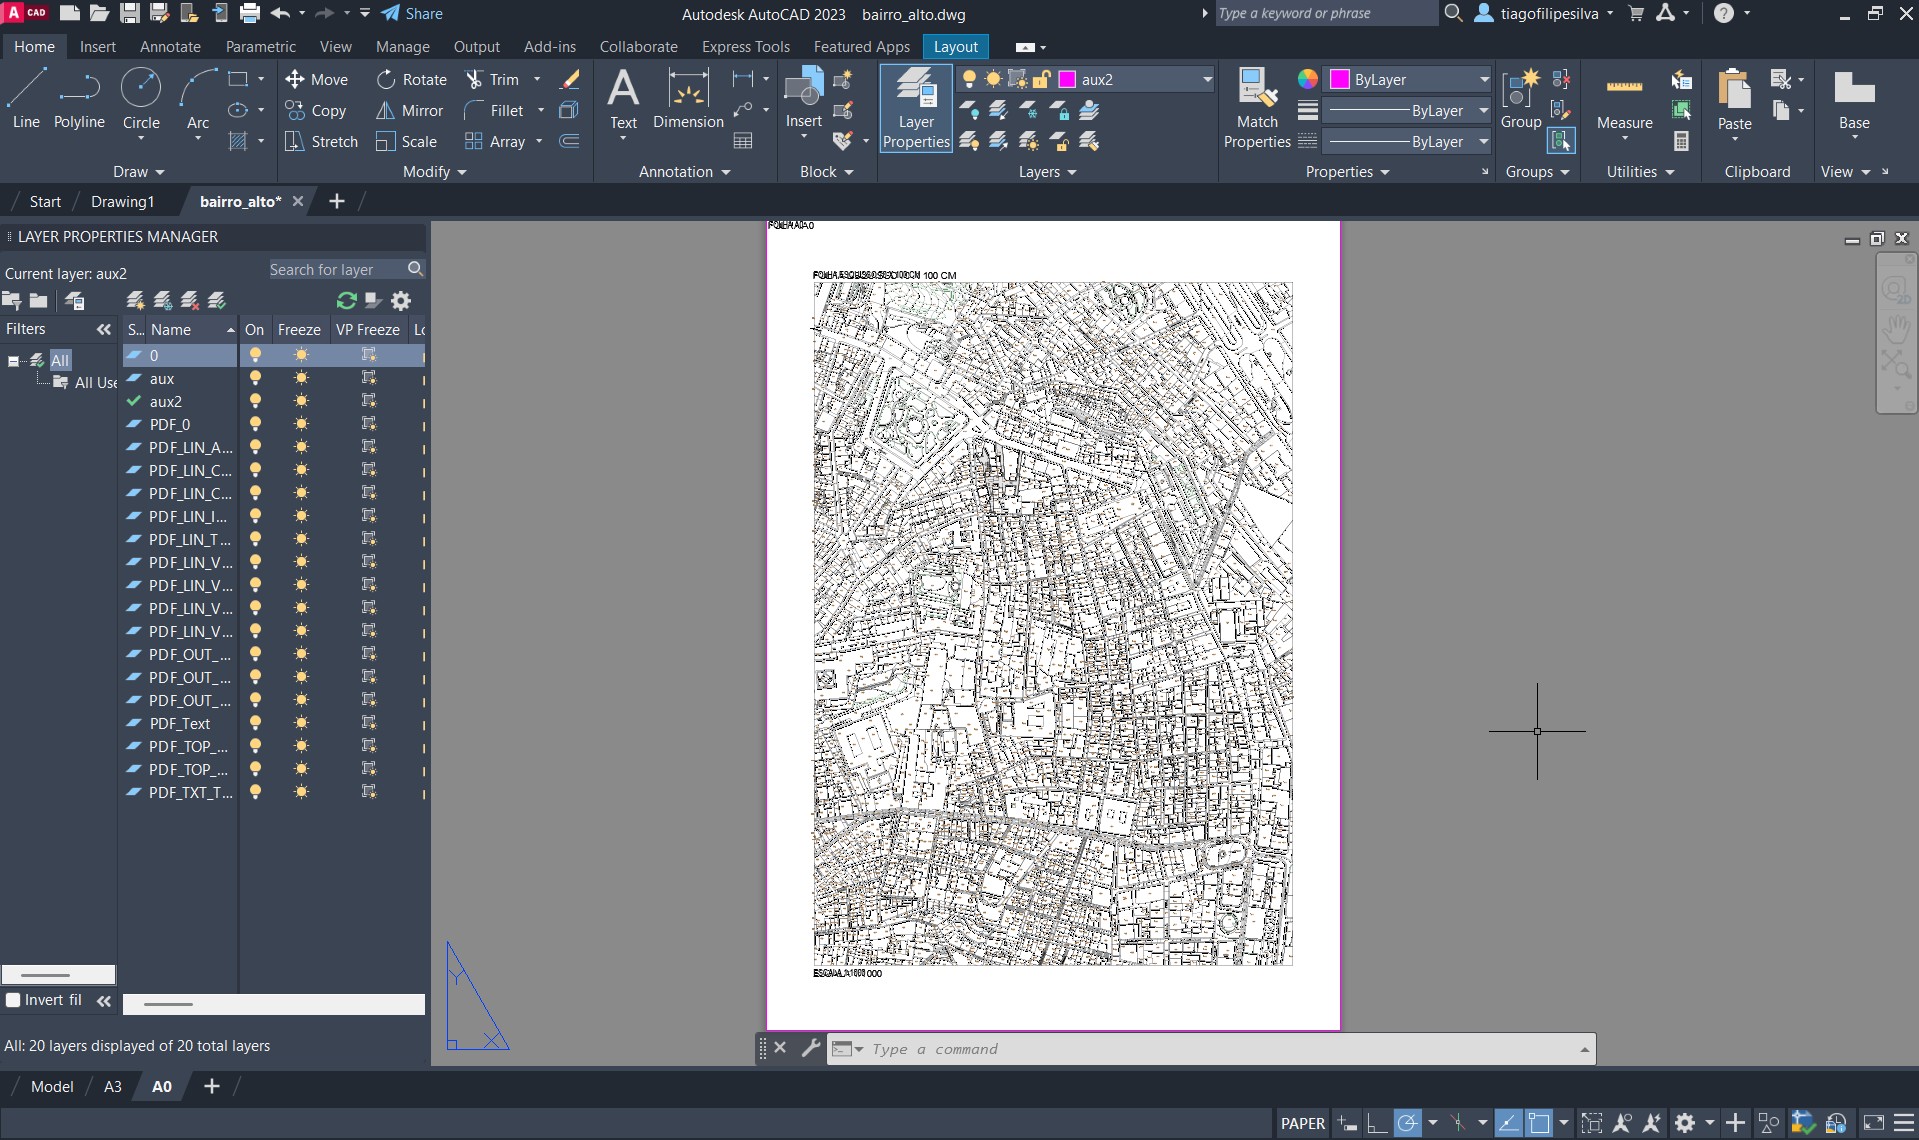Open the Dimension annotation tool
Screen dimensions: 1919x1140
click(x=688, y=100)
